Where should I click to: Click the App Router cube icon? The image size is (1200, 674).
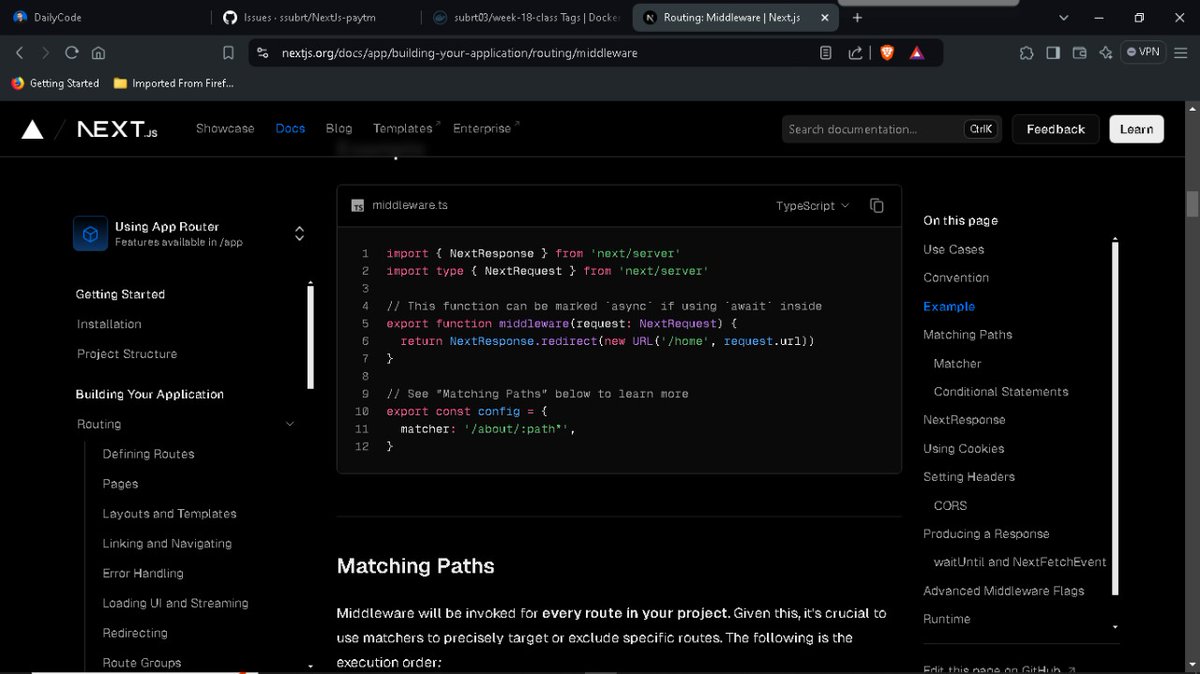(x=90, y=234)
